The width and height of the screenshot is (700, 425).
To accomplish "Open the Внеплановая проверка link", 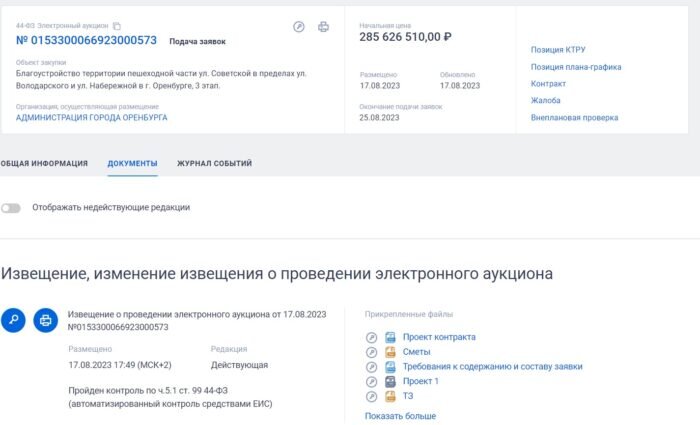I will [x=575, y=117].
